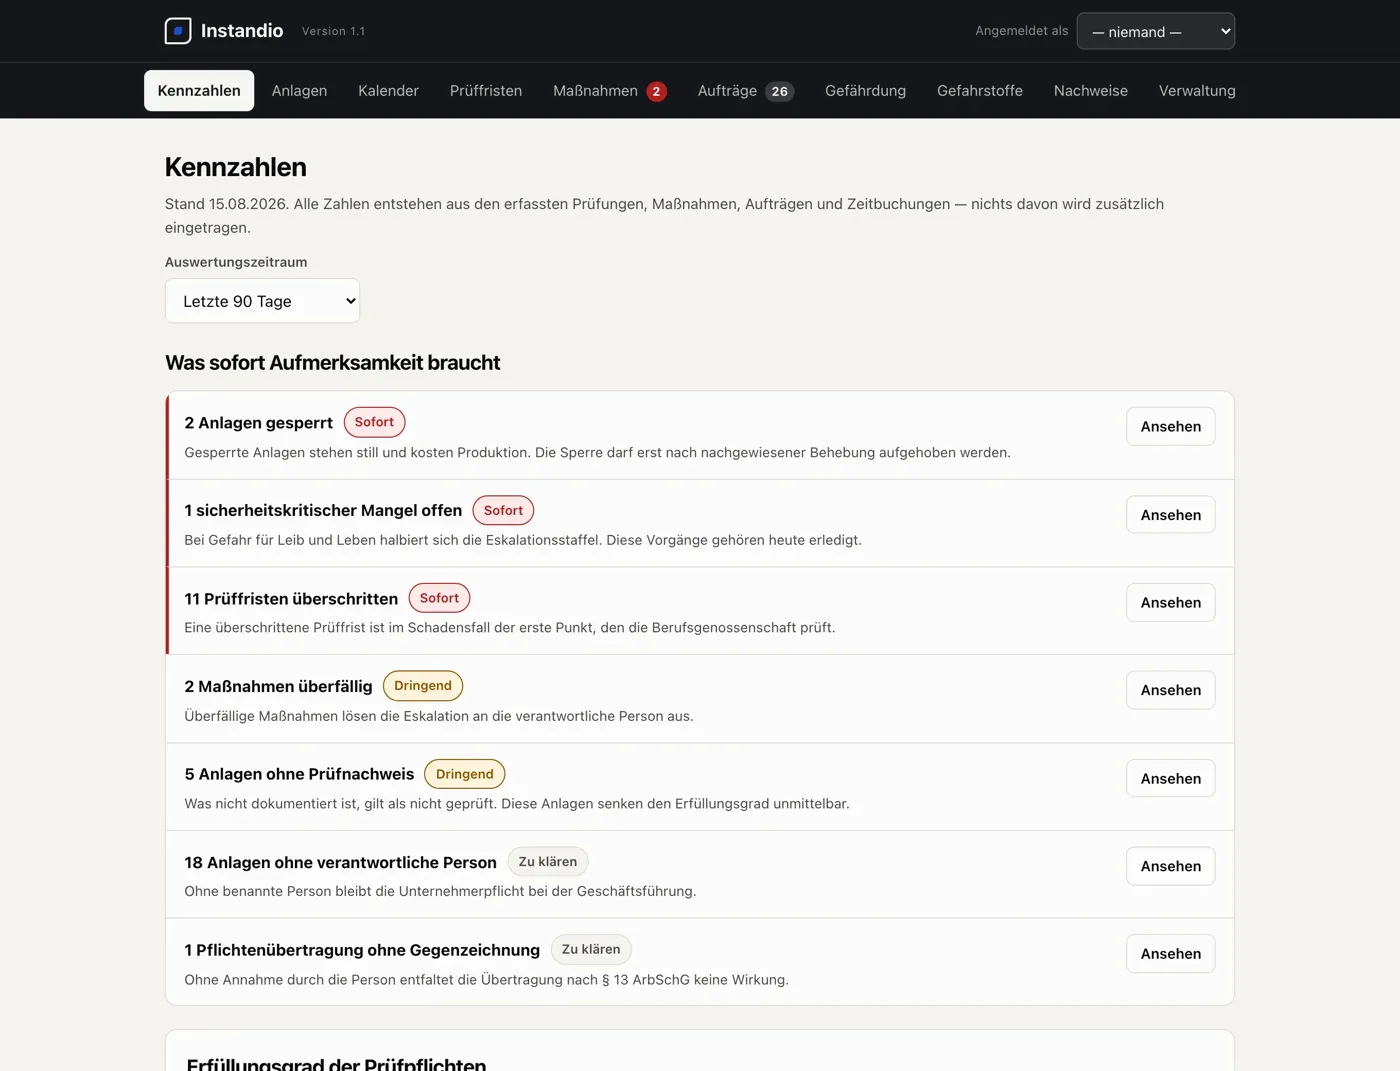Open the 'Angemeldet als' user dropdown
Screen dimensions: 1400x1071
(1155, 31)
